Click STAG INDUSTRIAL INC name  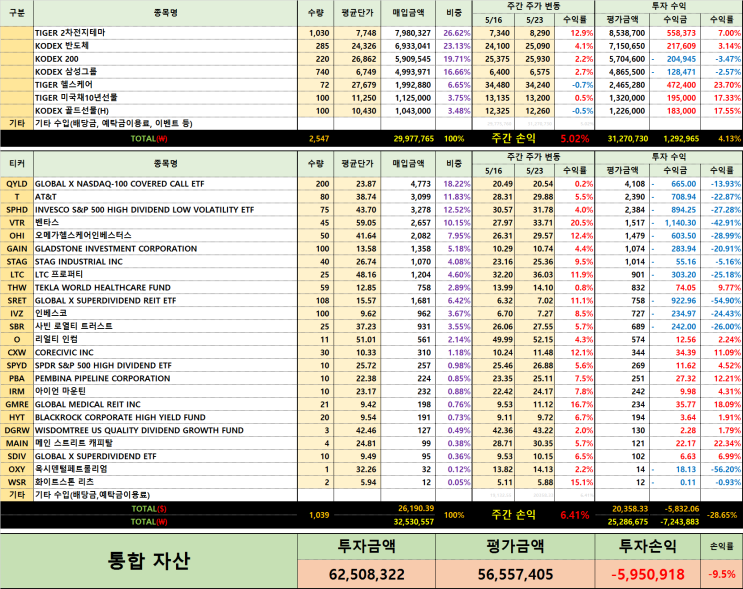(79, 262)
